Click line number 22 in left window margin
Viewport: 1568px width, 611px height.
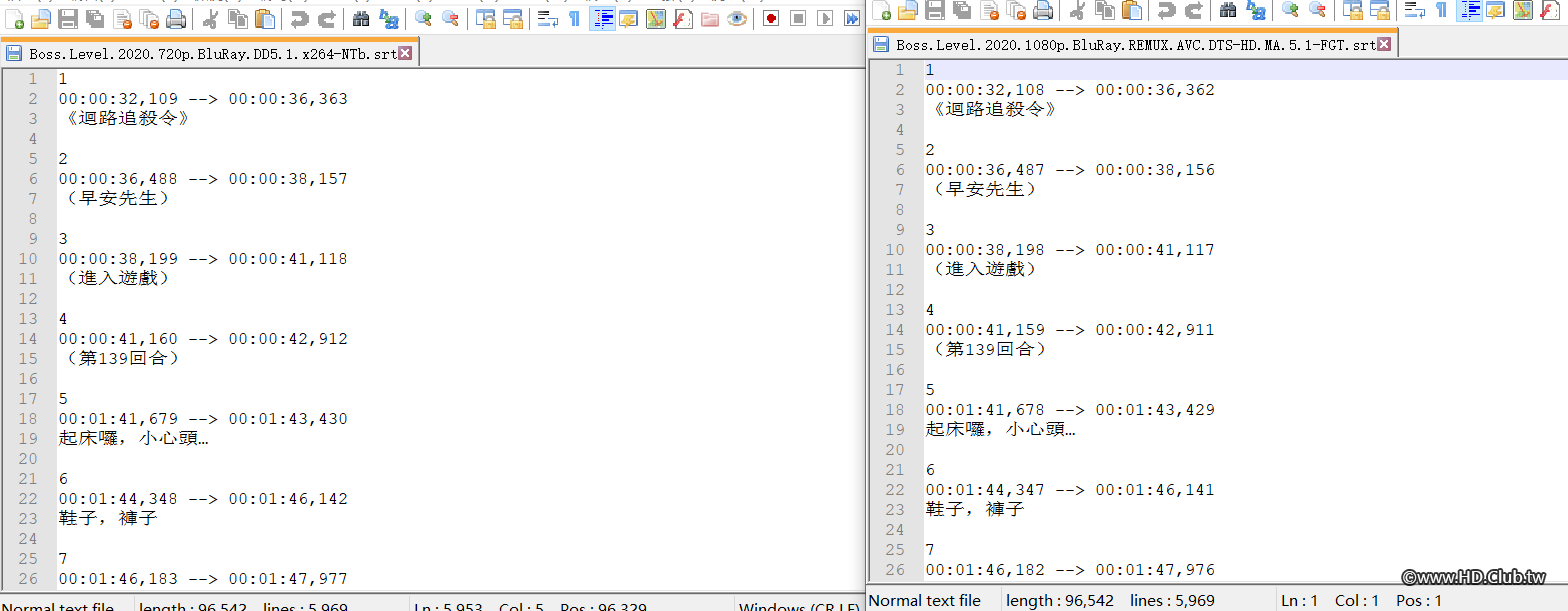point(28,498)
